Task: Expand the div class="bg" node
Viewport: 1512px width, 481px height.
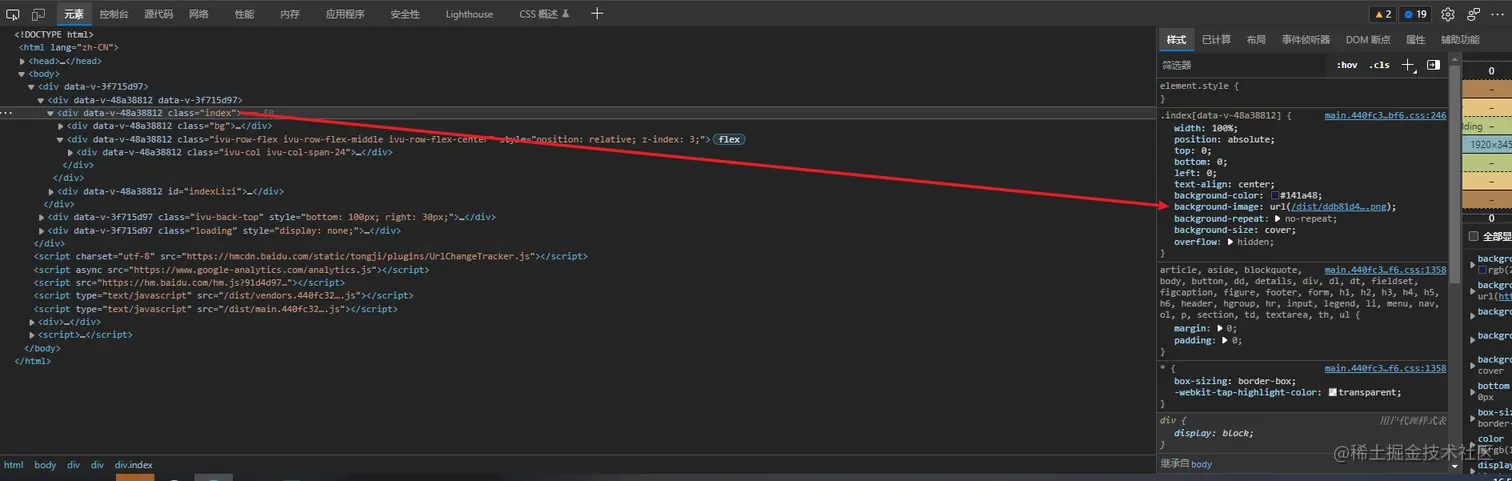Action: point(61,126)
